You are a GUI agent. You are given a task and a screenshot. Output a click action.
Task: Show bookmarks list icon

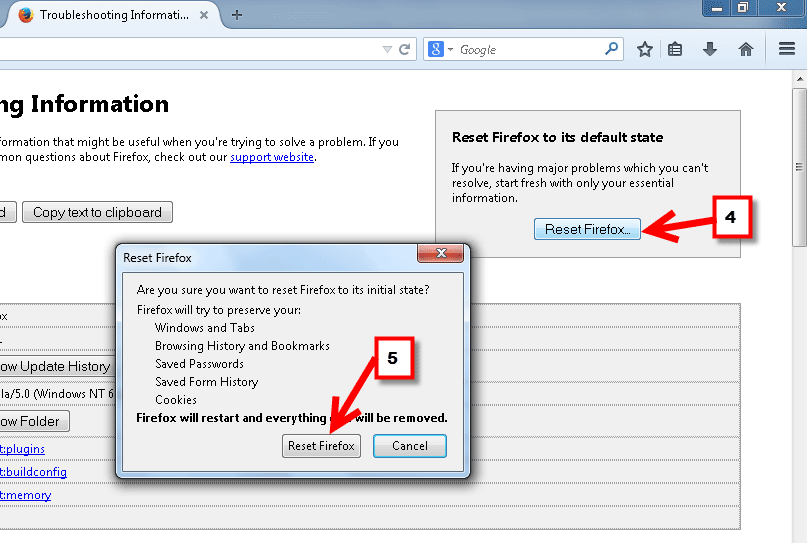pos(675,49)
